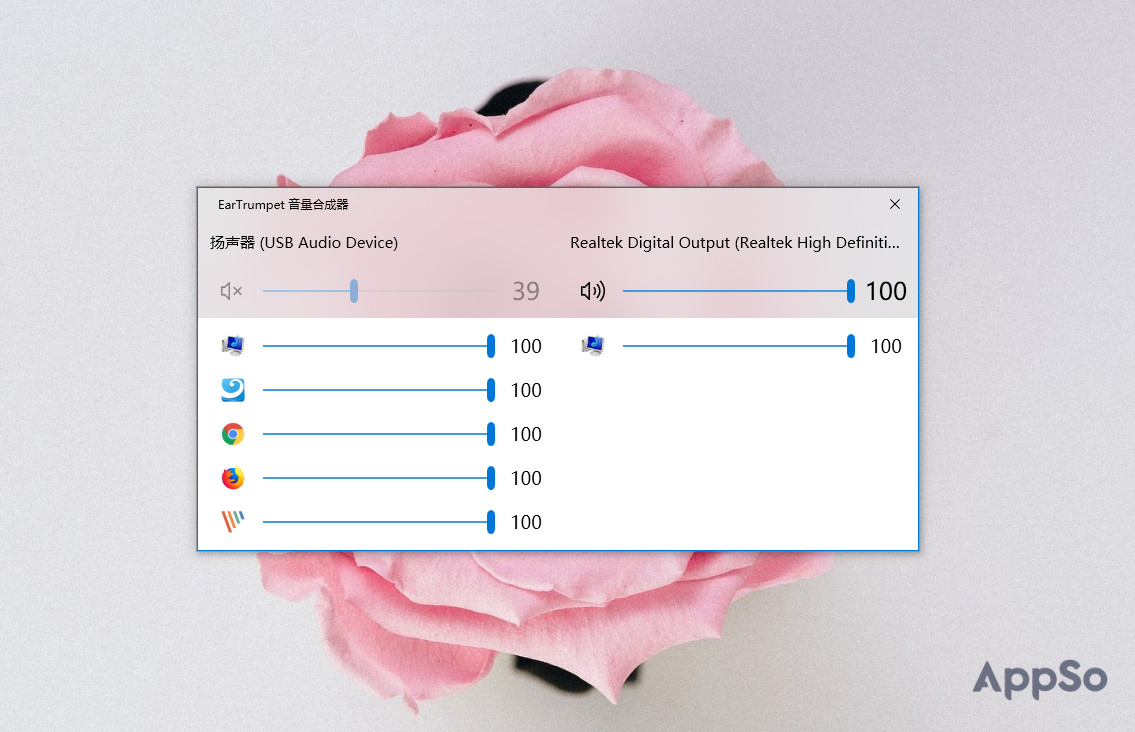Click the Realtek Digital Output device label
The image size is (1135, 732).
[735, 243]
